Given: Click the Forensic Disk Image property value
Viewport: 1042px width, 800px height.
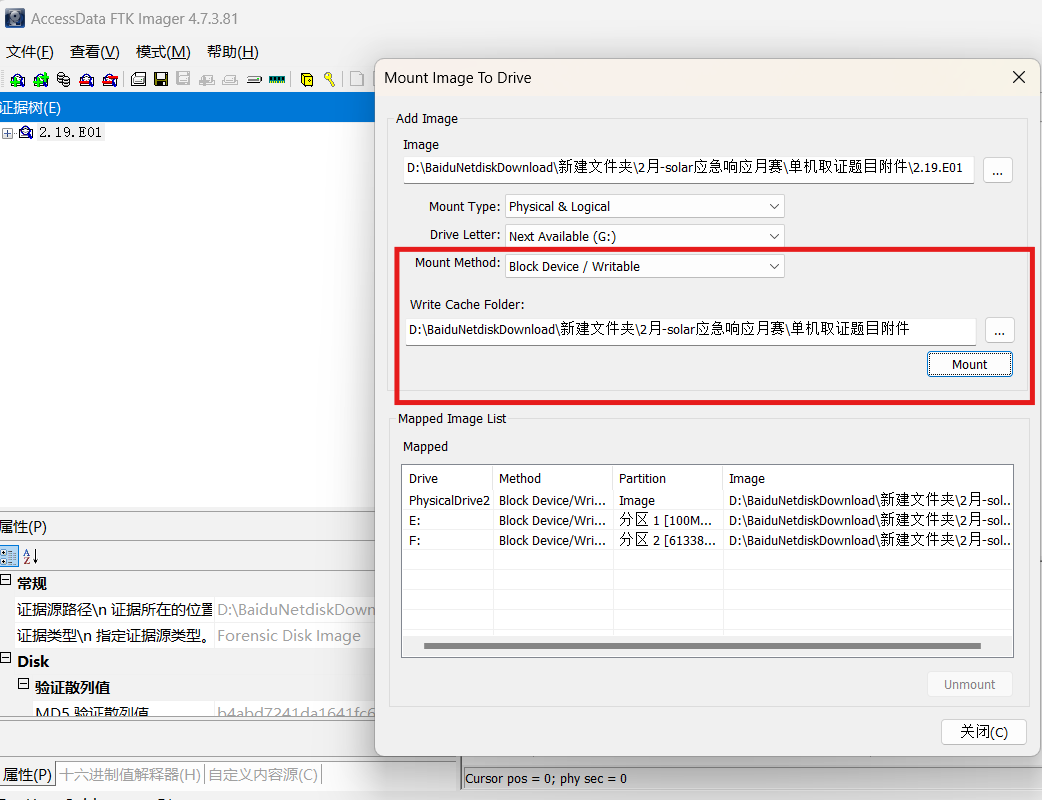Looking at the screenshot, I should coord(289,636).
